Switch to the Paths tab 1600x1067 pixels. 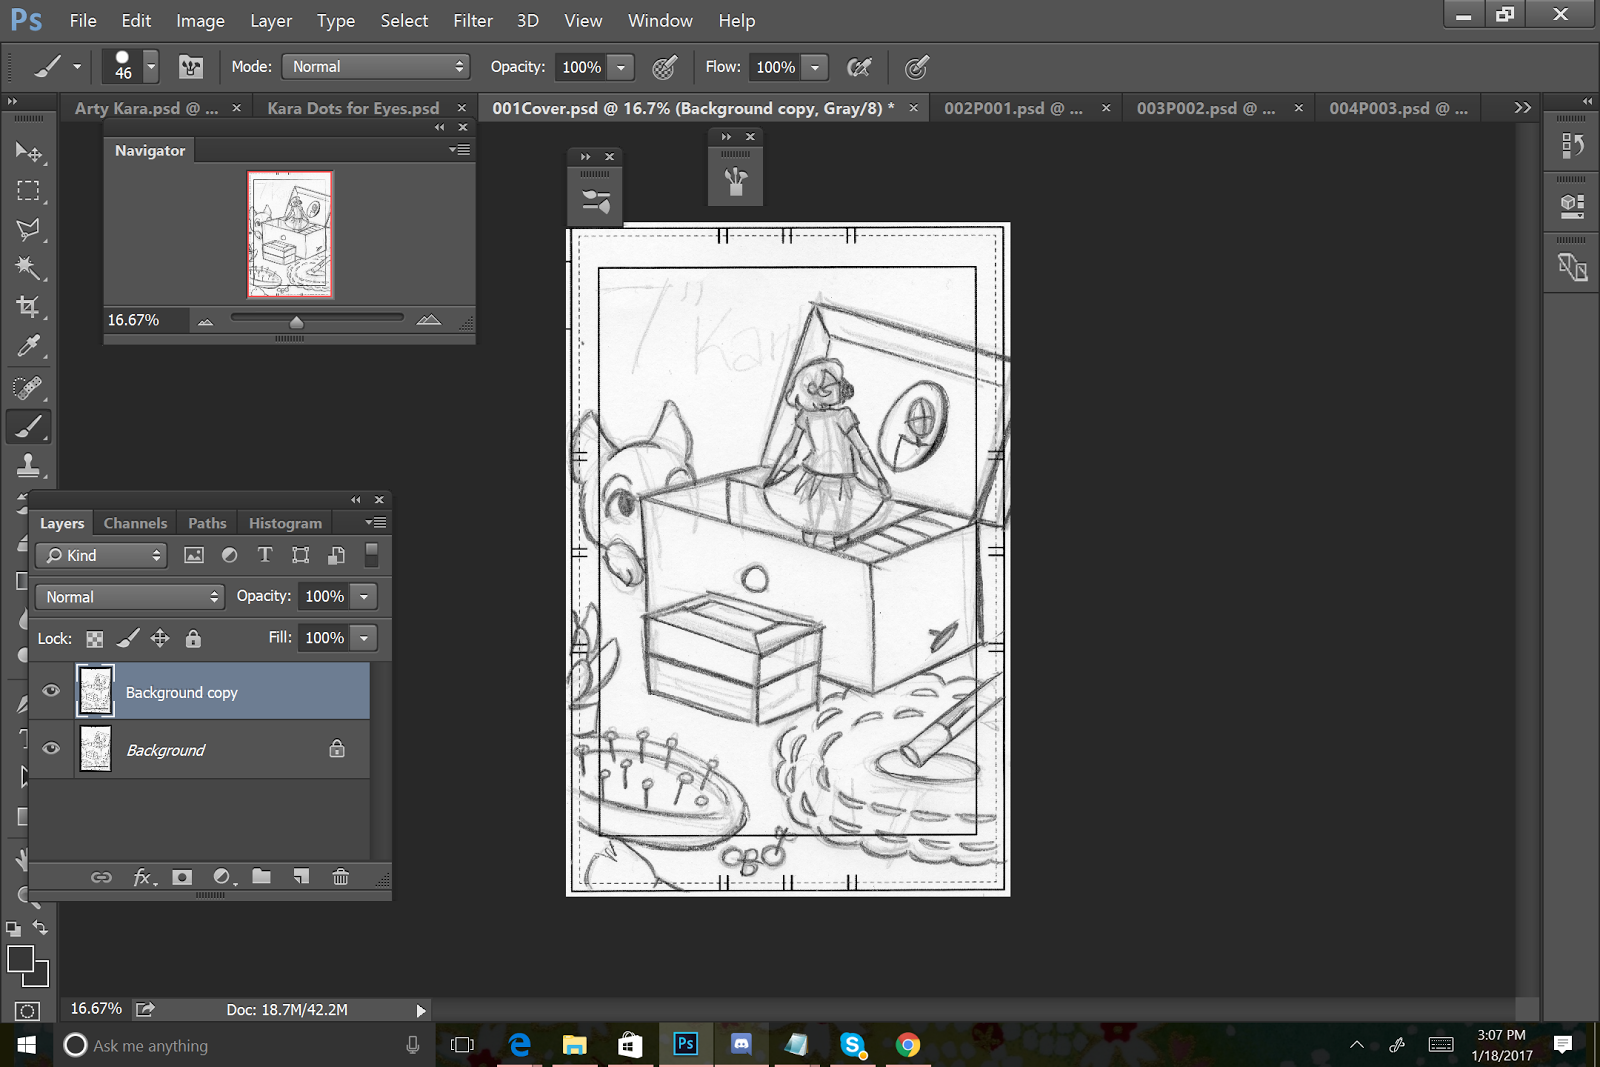click(207, 523)
